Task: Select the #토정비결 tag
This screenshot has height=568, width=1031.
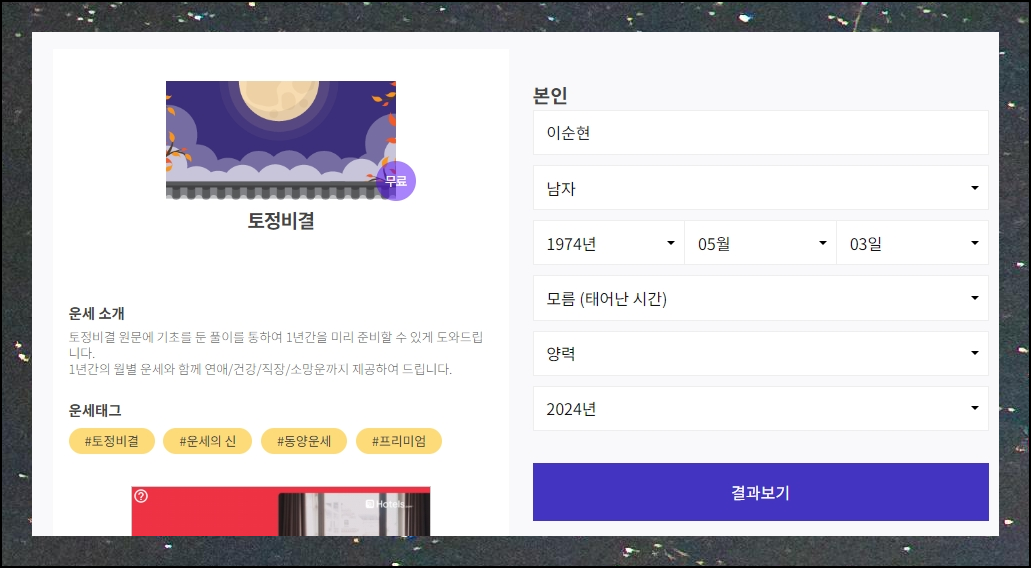Action: click(x=112, y=441)
